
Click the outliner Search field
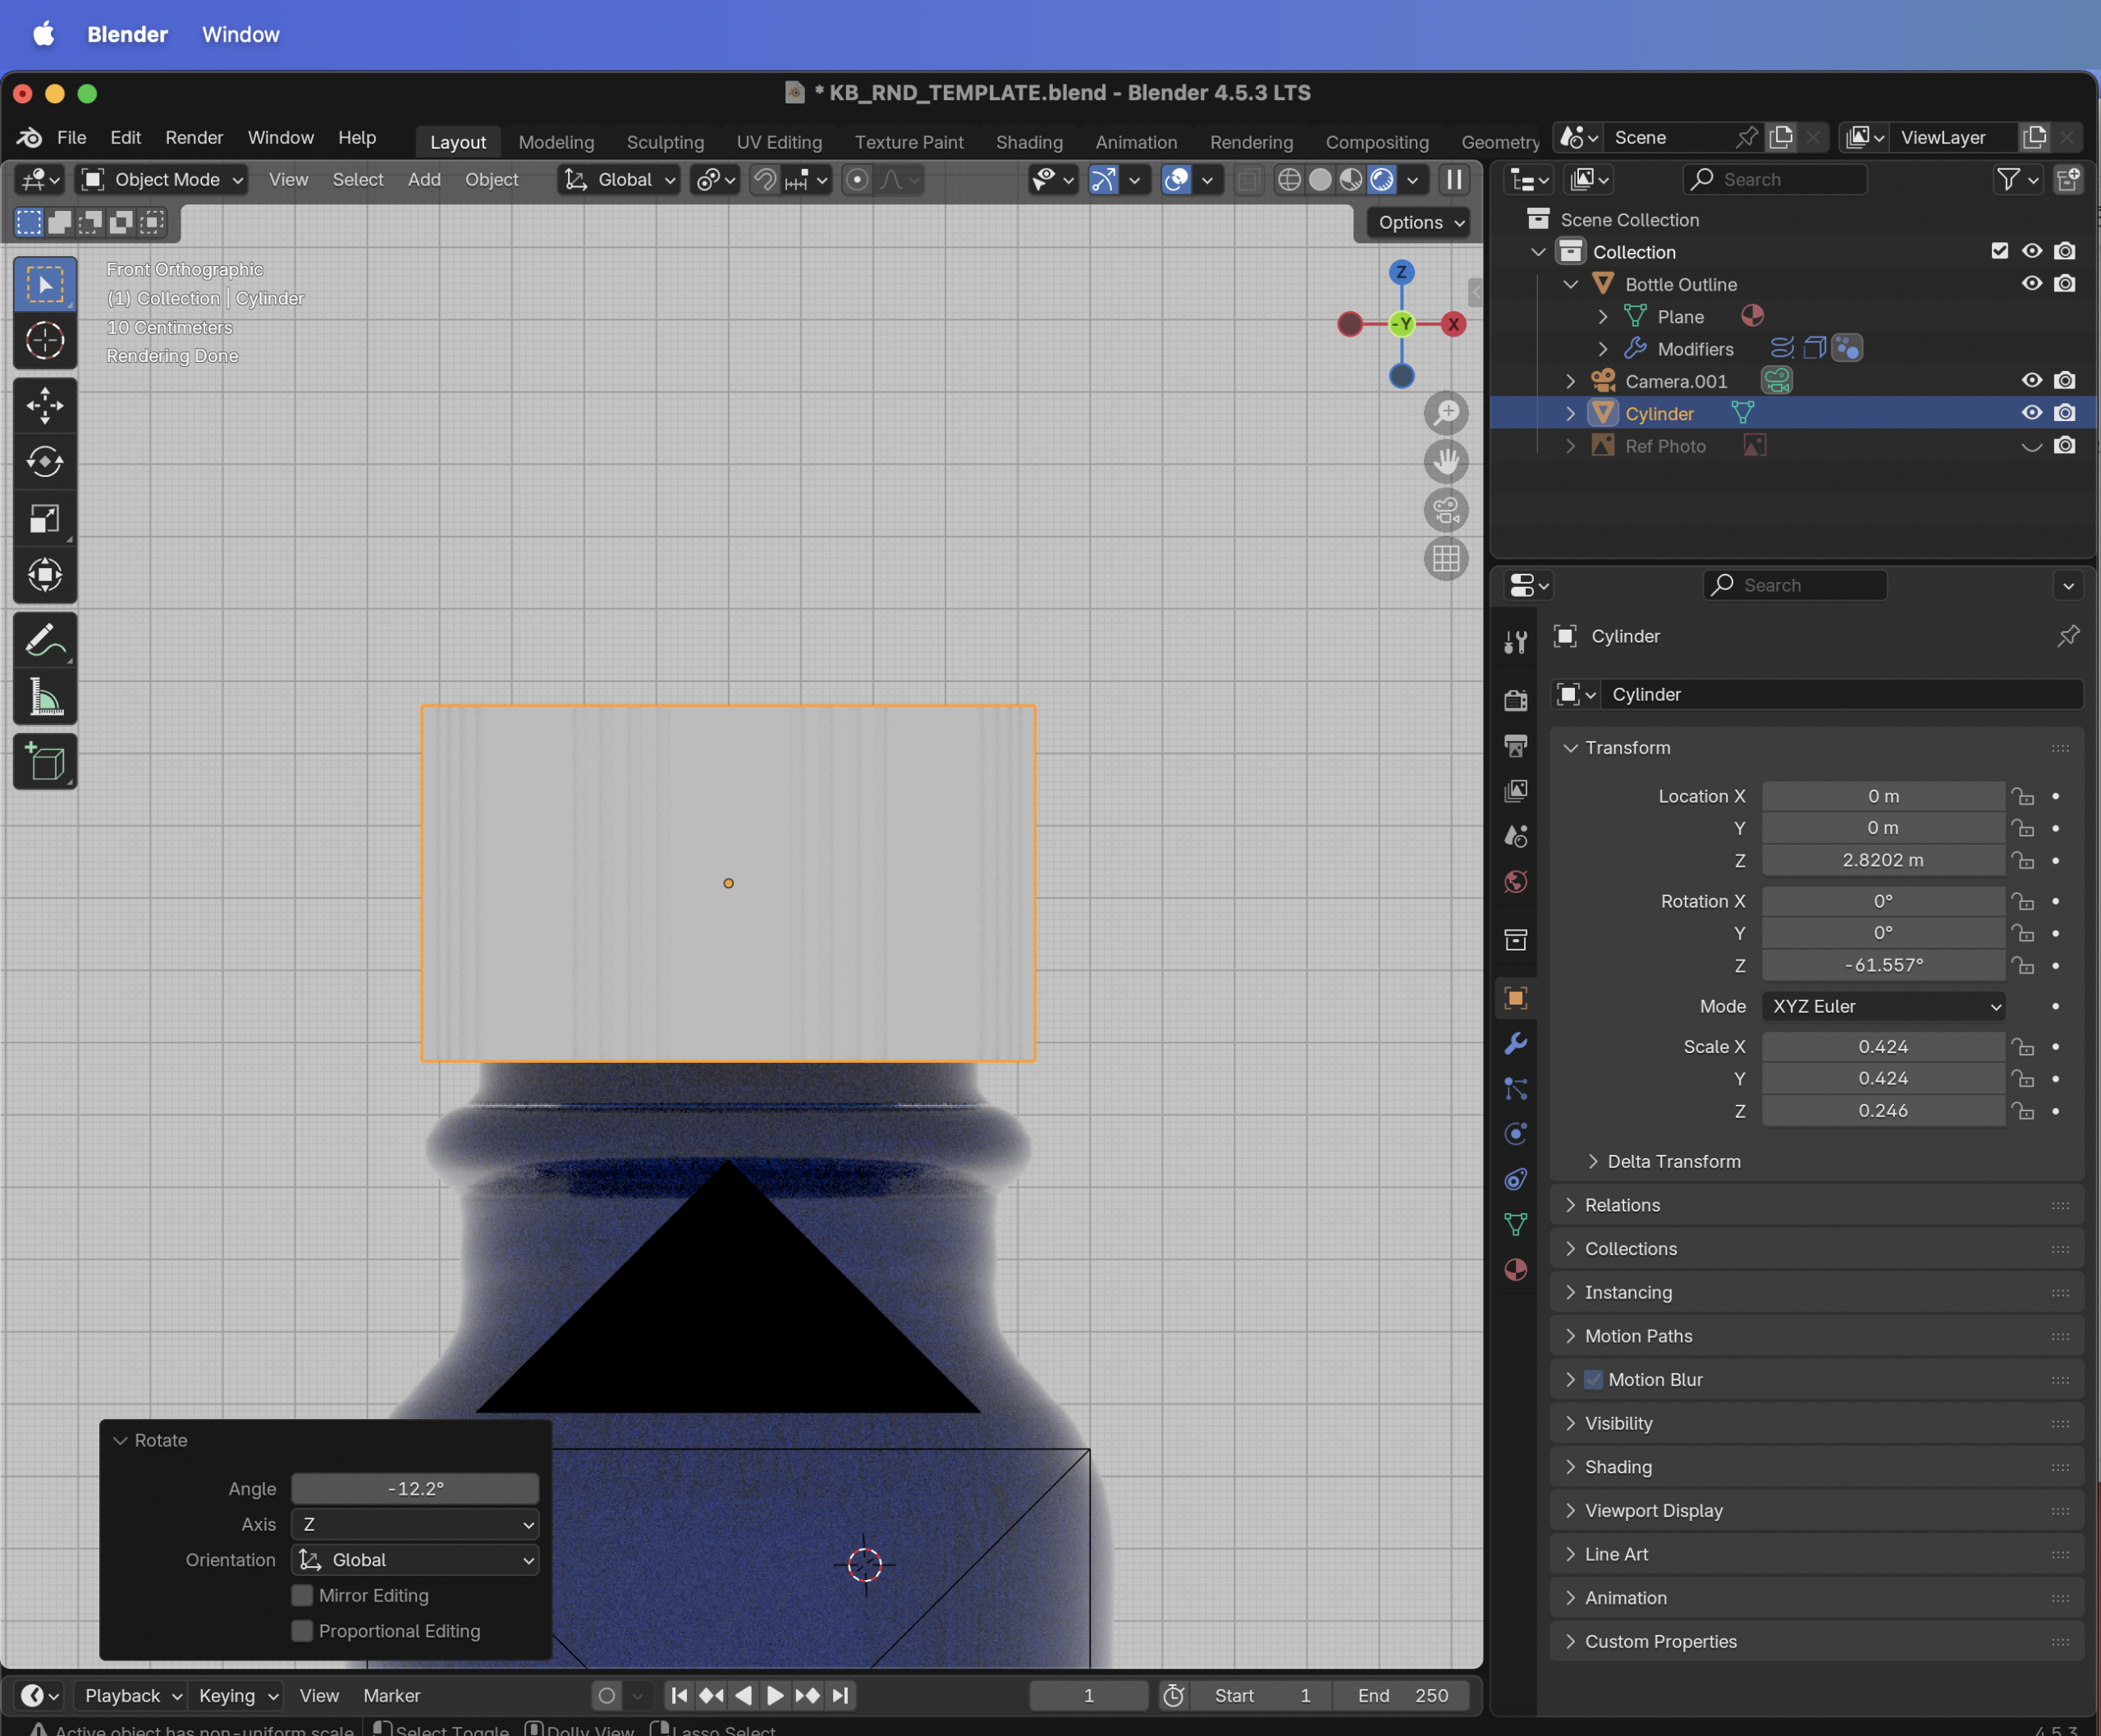coord(1775,180)
